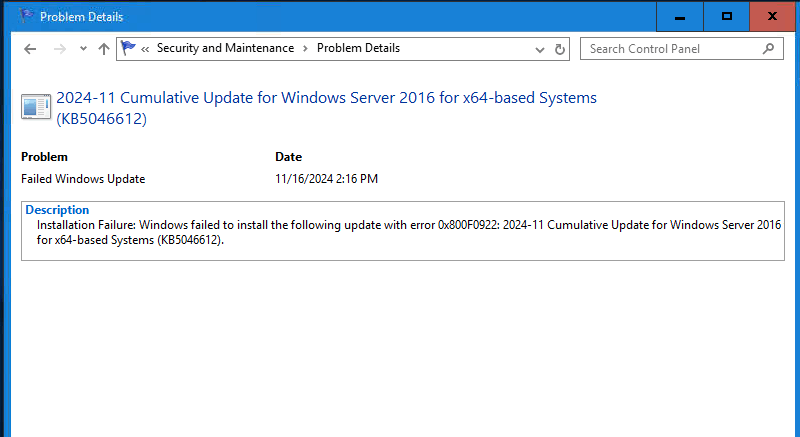This screenshot has height=437, width=800.
Task: Expand the hidden path double-chevron
Action: coord(145,49)
